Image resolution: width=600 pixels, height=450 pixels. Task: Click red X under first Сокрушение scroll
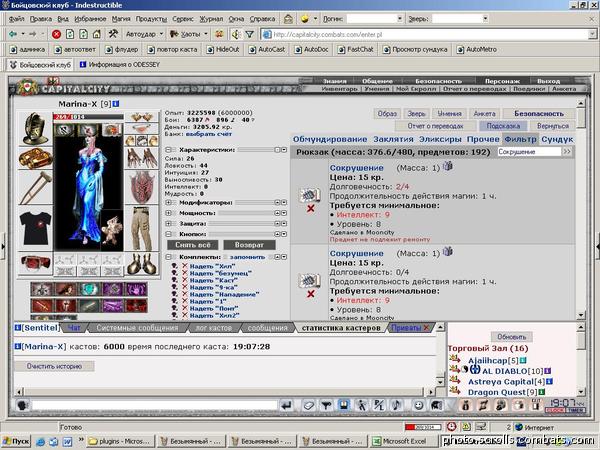(x=311, y=209)
